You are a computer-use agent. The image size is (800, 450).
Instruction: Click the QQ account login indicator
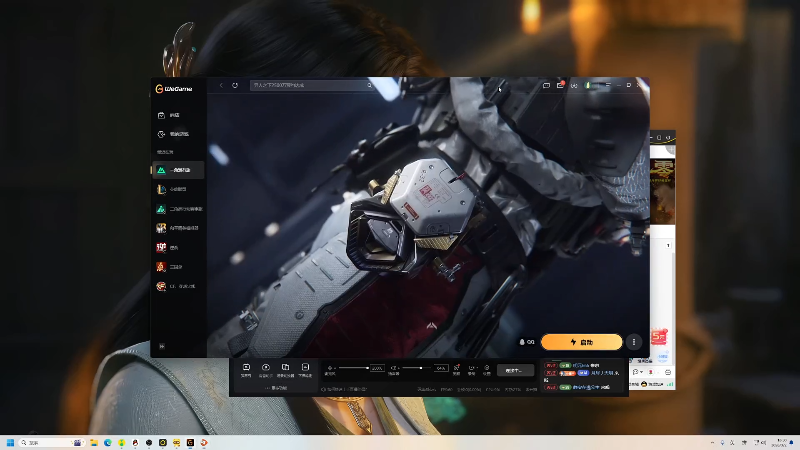coord(527,342)
